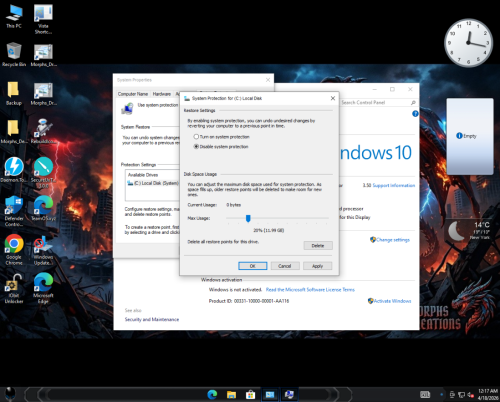Open the Morphs_De folder icon
Viewport: 500px width, 402px height.
14,132
